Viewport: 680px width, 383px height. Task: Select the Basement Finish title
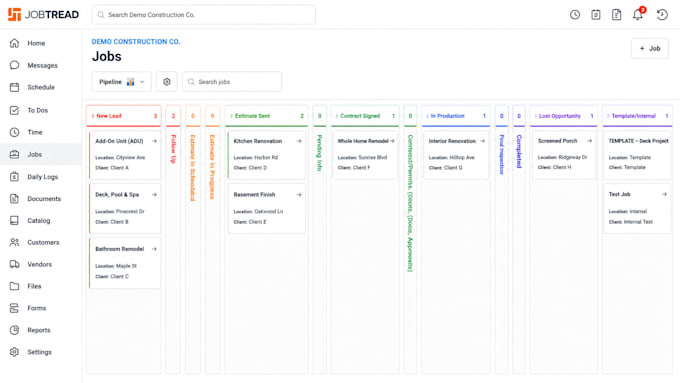[x=254, y=195]
